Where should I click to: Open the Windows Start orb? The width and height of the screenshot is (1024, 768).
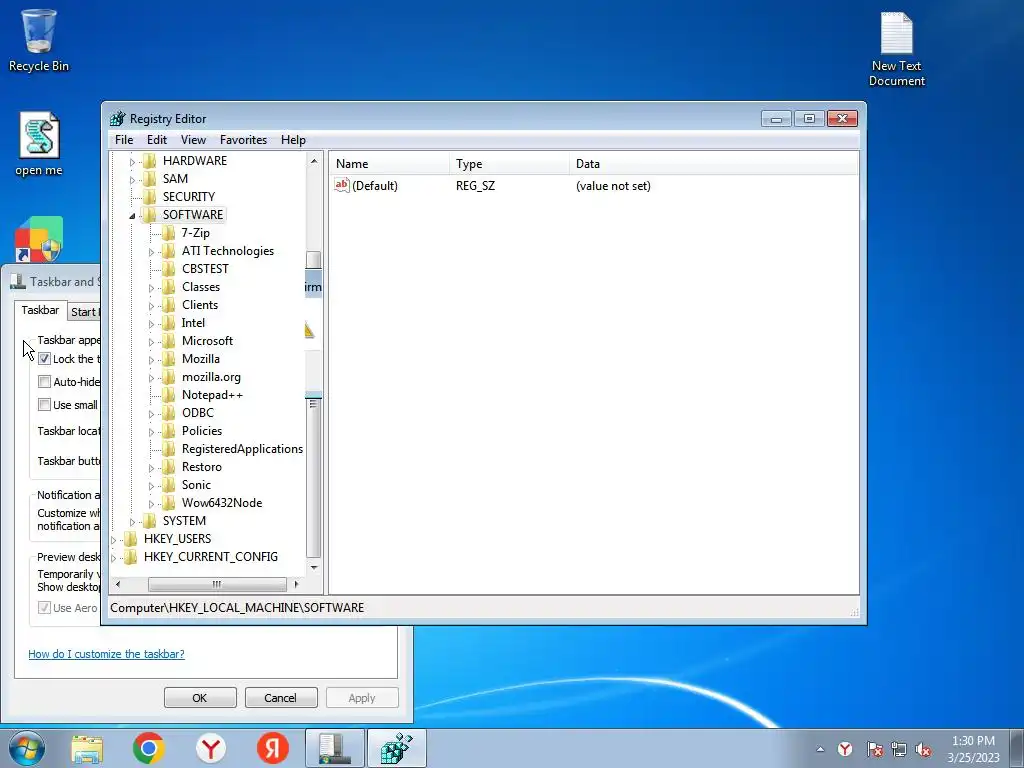point(27,748)
